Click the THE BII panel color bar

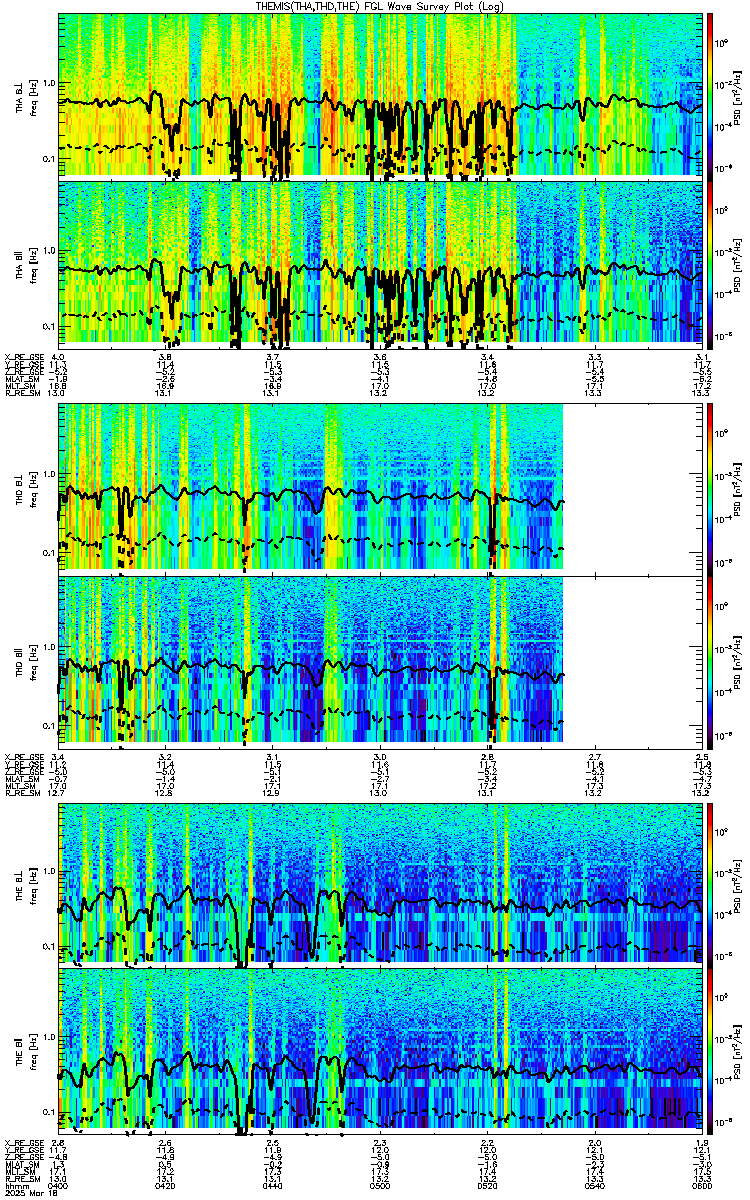tap(710, 1048)
